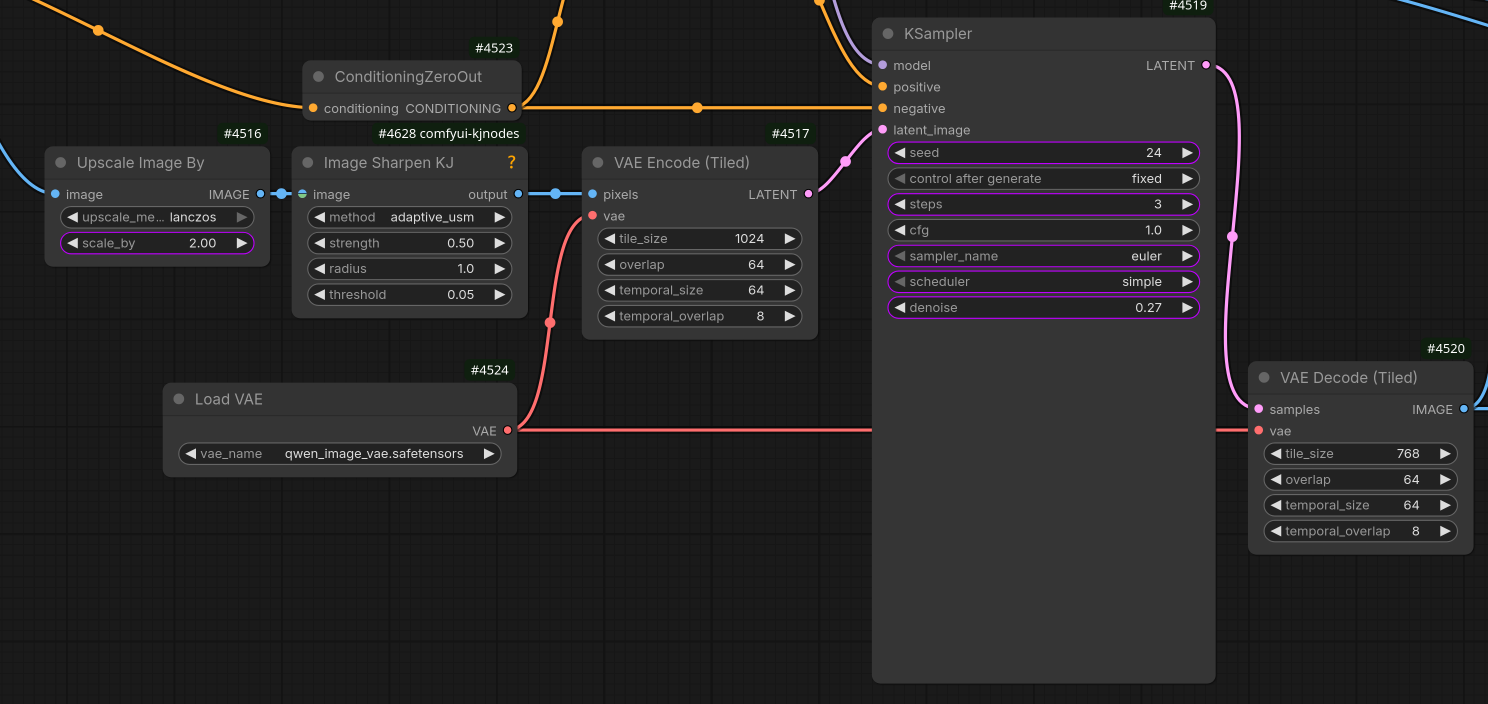Click the Load VAE output socket
The height and width of the screenshot is (704, 1488).
pos(508,431)
